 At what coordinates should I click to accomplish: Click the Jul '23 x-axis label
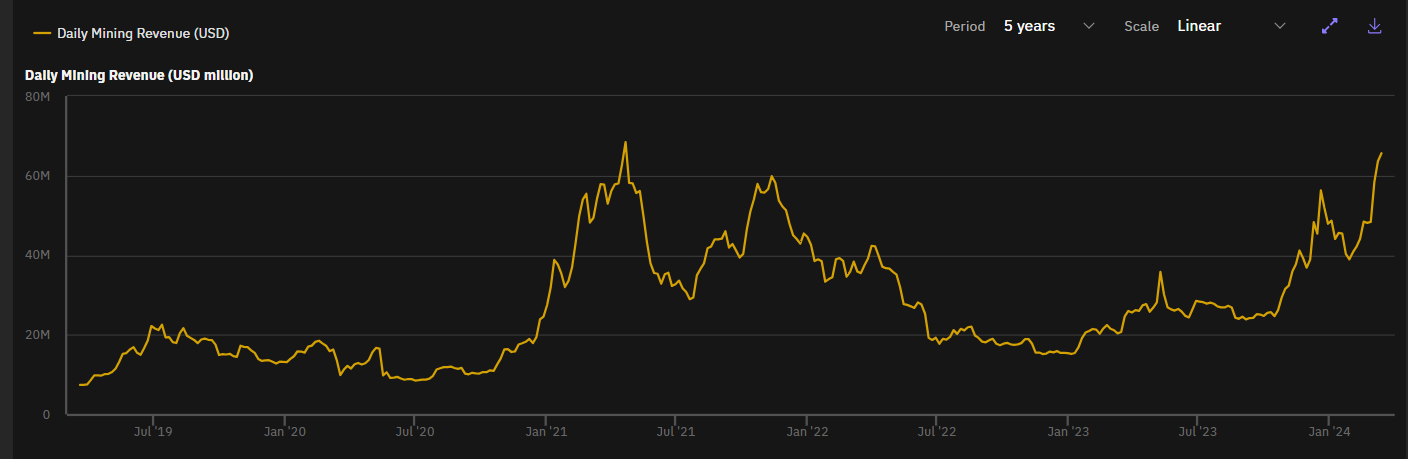click(1198, 432)
